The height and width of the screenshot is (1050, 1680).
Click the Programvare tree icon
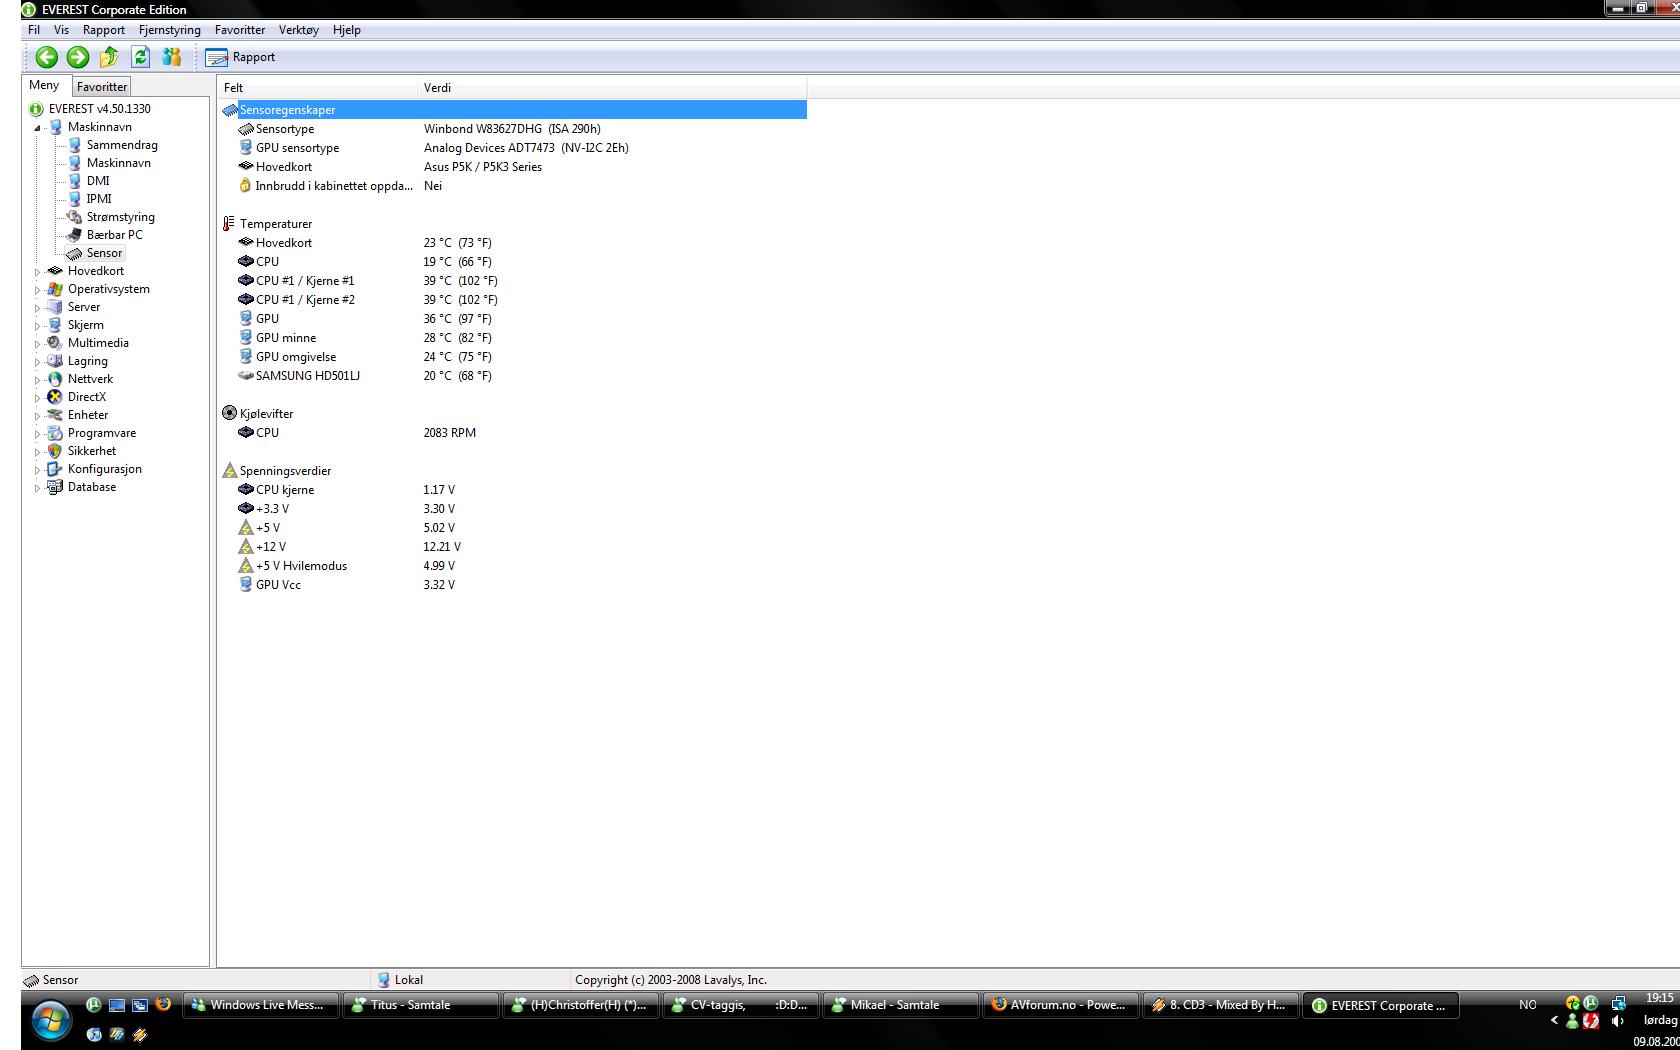point(55,433)
